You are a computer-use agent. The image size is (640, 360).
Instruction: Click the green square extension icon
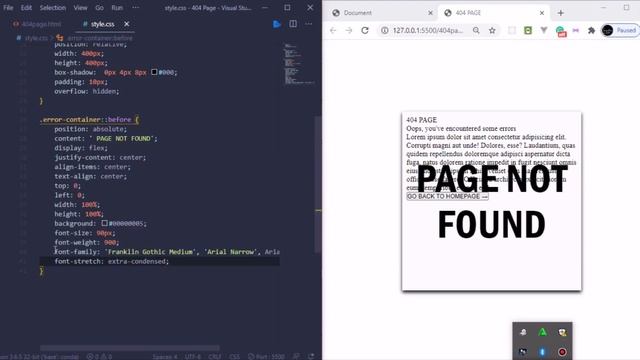click(528, 30)
